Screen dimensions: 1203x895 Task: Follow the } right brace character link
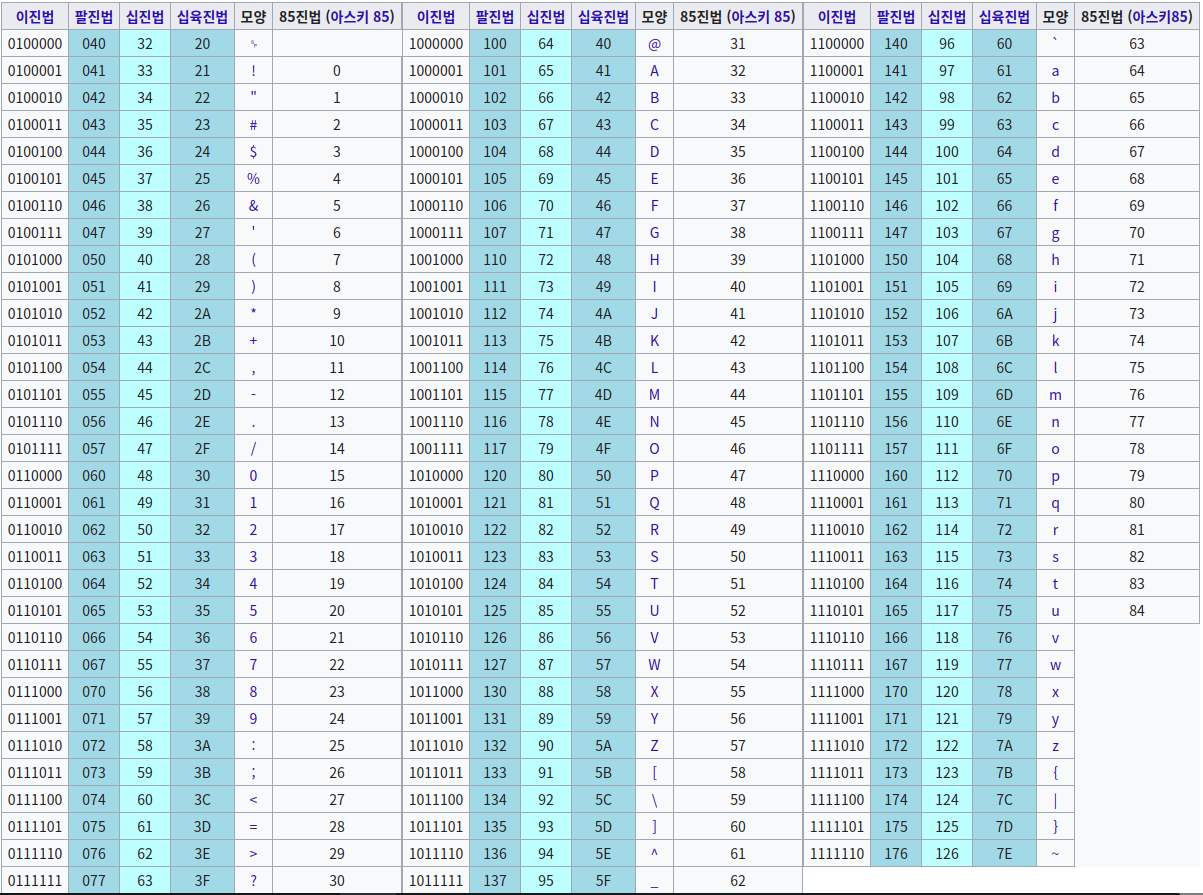pos(1056,827)
